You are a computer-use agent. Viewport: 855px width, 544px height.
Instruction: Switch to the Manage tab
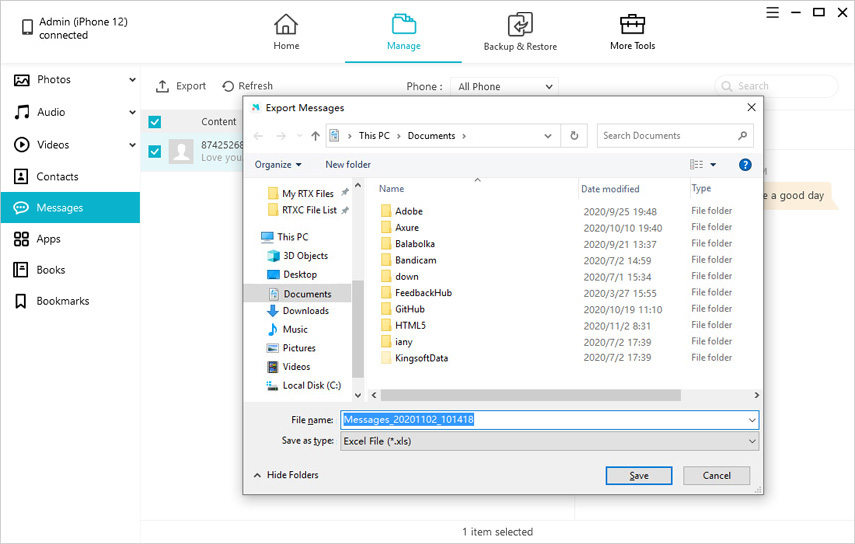(404, 32)
